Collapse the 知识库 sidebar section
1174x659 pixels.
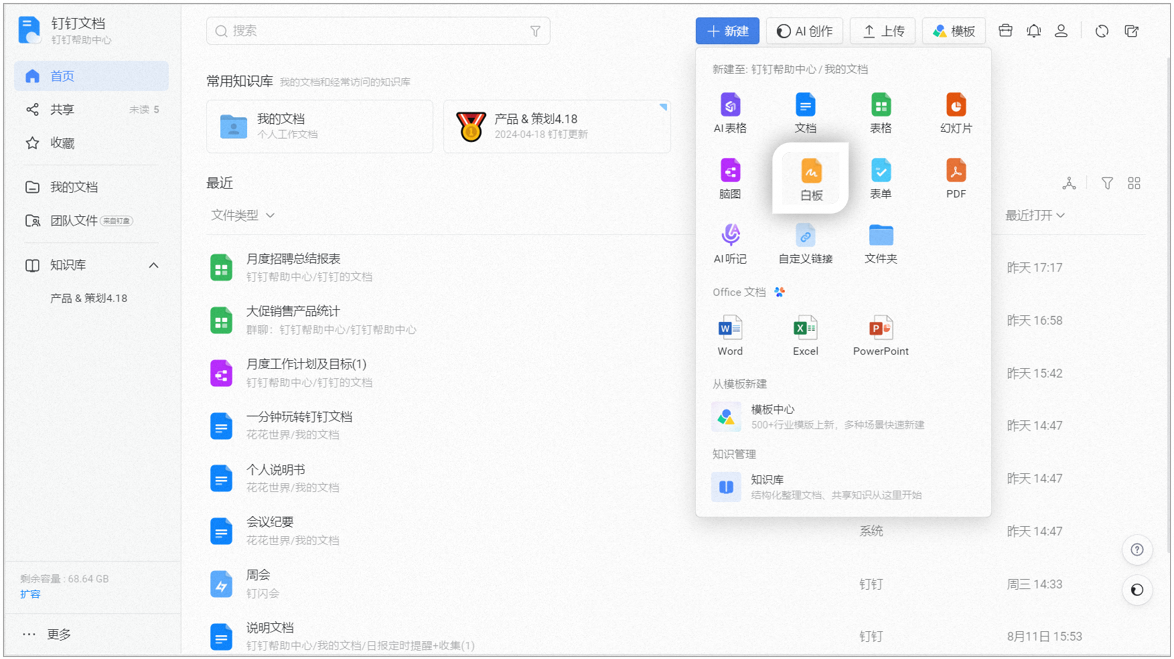(153, 265)
